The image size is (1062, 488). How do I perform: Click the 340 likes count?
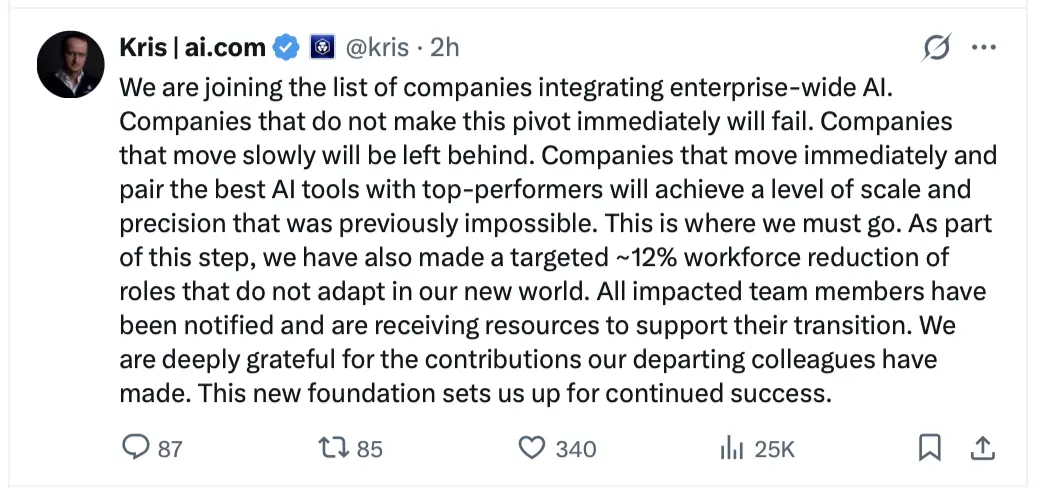coord(575,449)
